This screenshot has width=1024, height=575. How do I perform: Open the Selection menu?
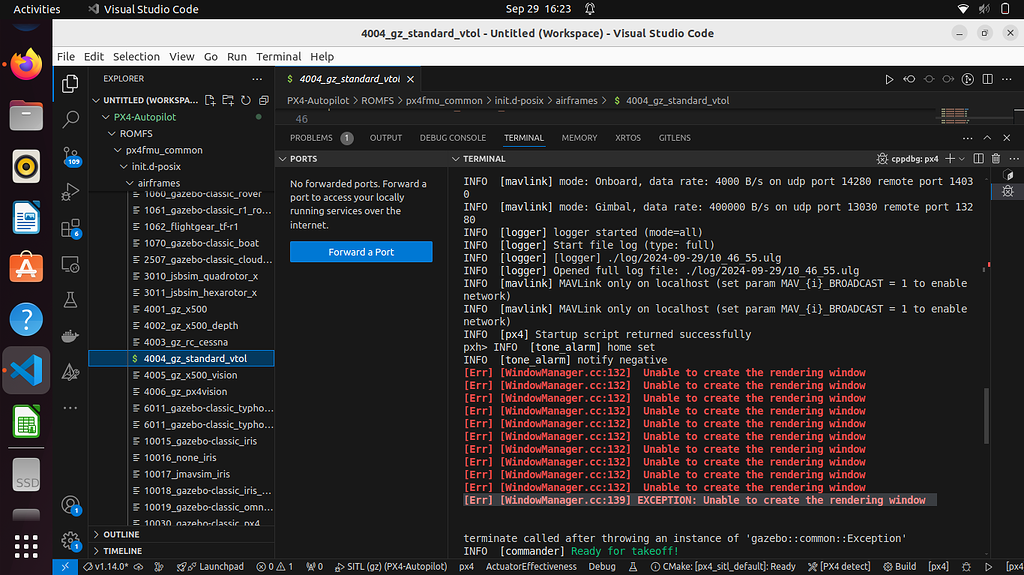coord(136,57)
